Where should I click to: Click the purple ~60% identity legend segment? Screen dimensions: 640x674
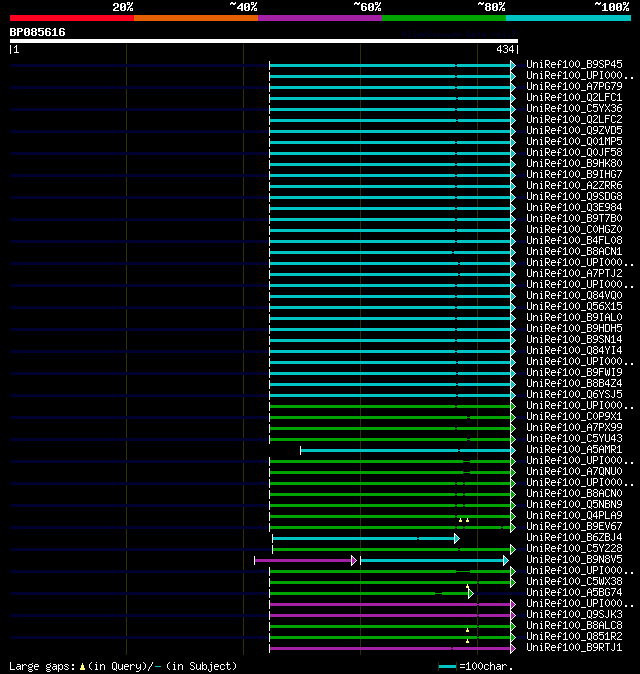[320, 18]
